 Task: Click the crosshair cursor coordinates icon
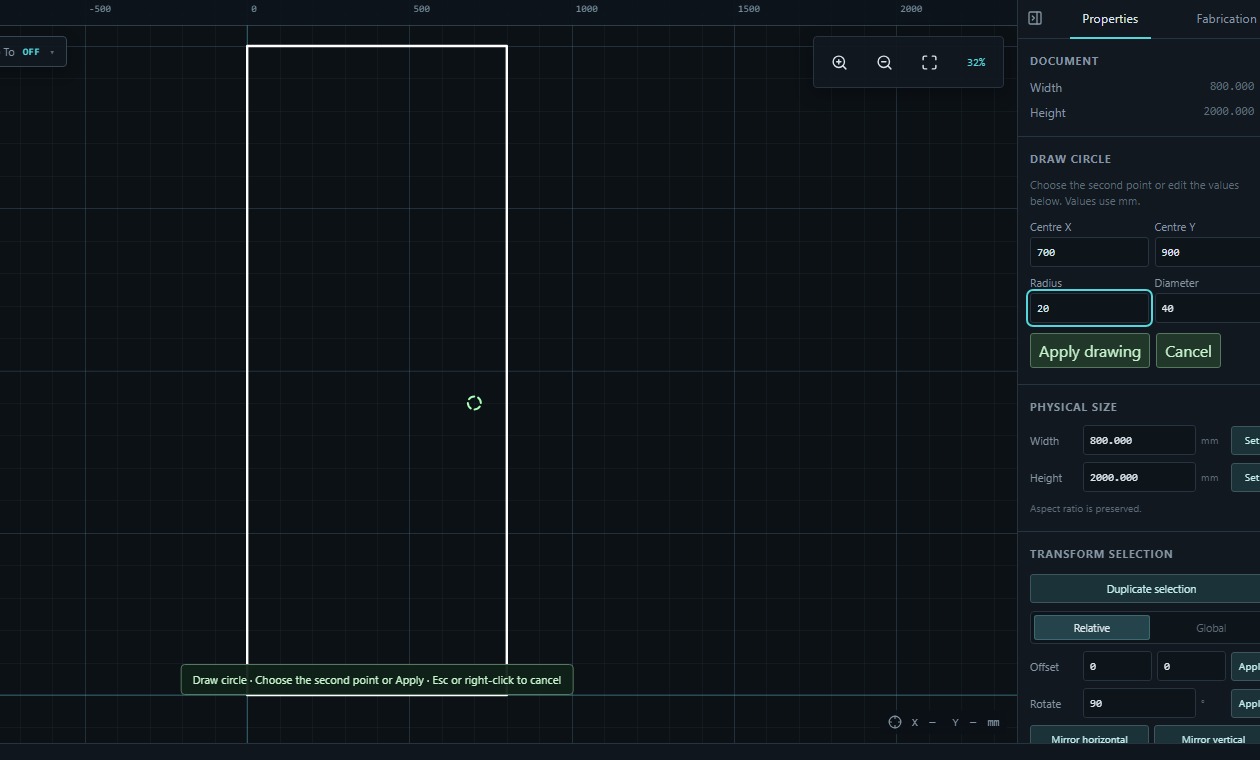(x=895, y=722)
